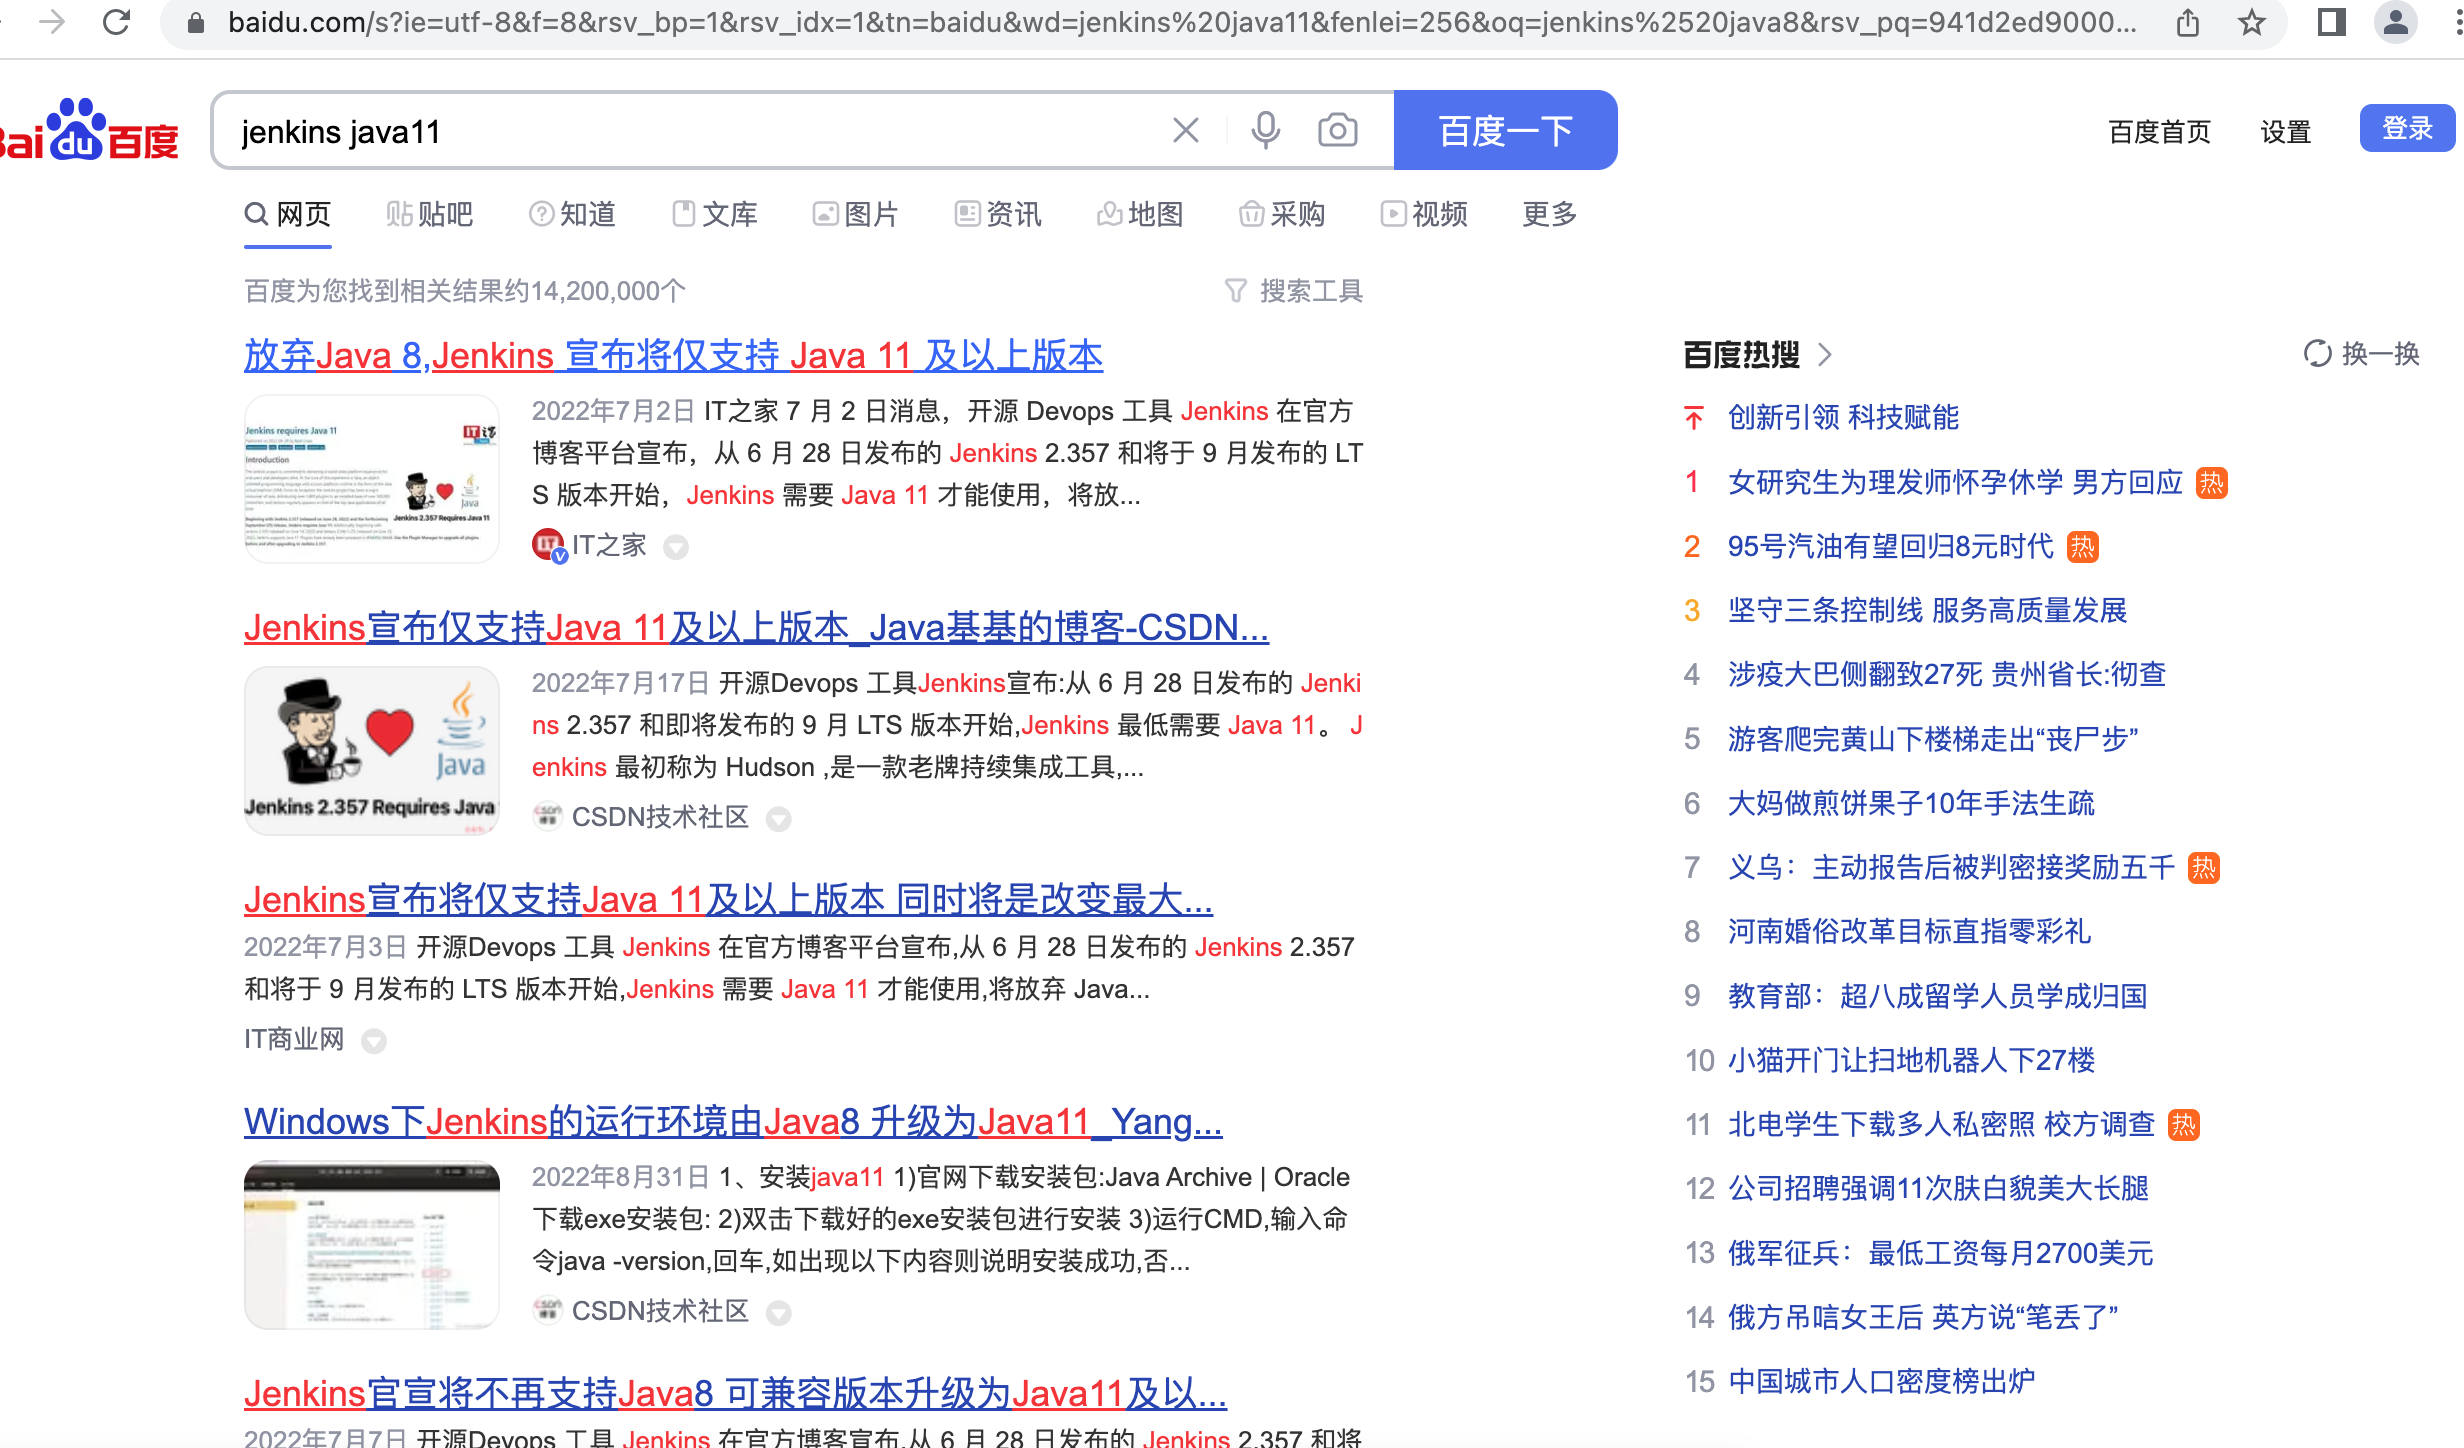The width and height of the screenshot is (2464, 1448).
Task: Click the 百度热搜 heading
Action: [1741, 354]
